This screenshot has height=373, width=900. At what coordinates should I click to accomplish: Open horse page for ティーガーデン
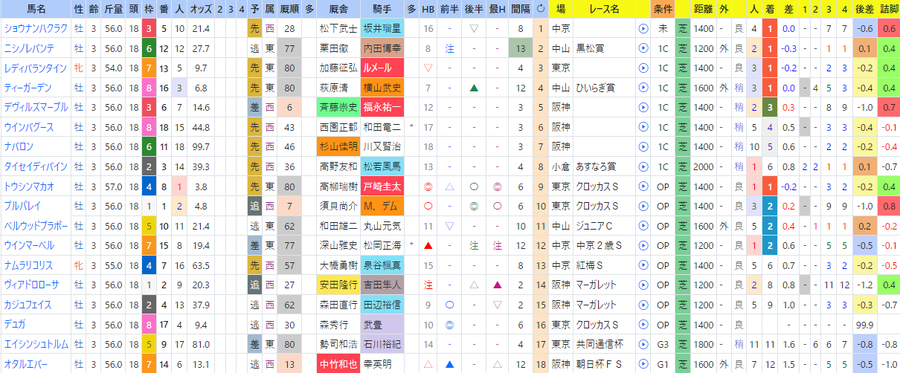coord(29,88)
